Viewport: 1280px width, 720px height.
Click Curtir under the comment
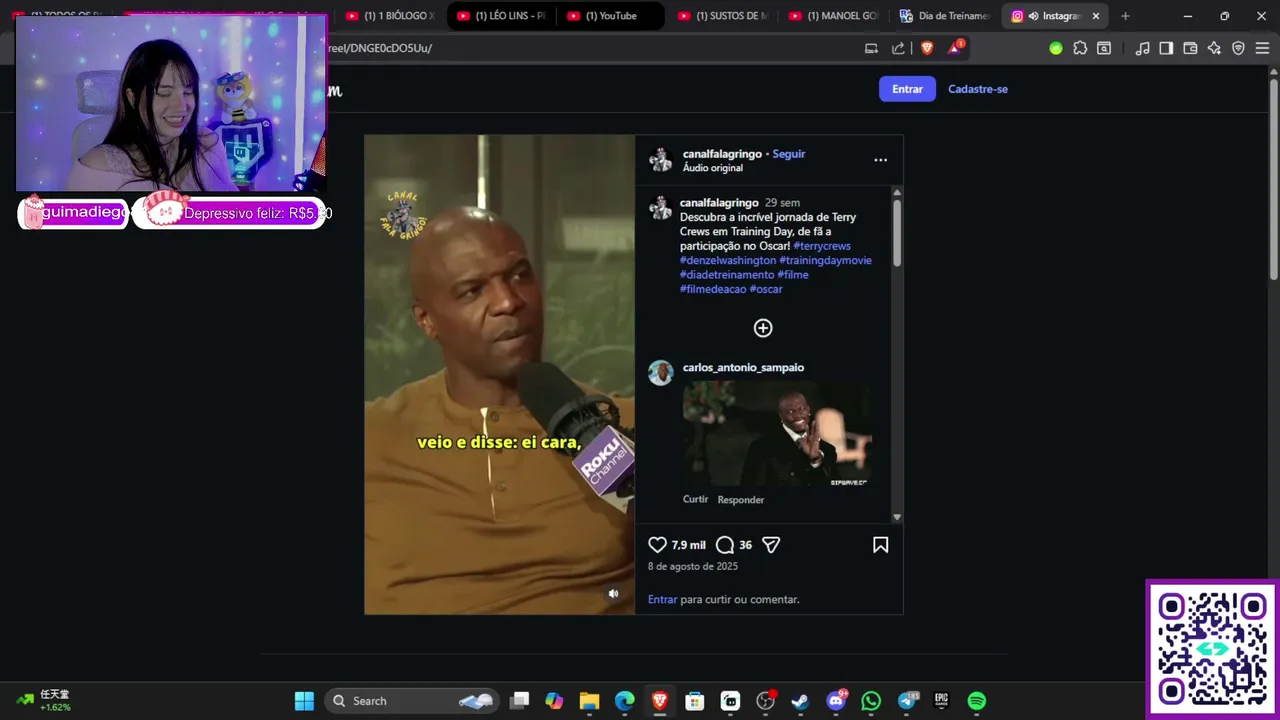point(695,499)
